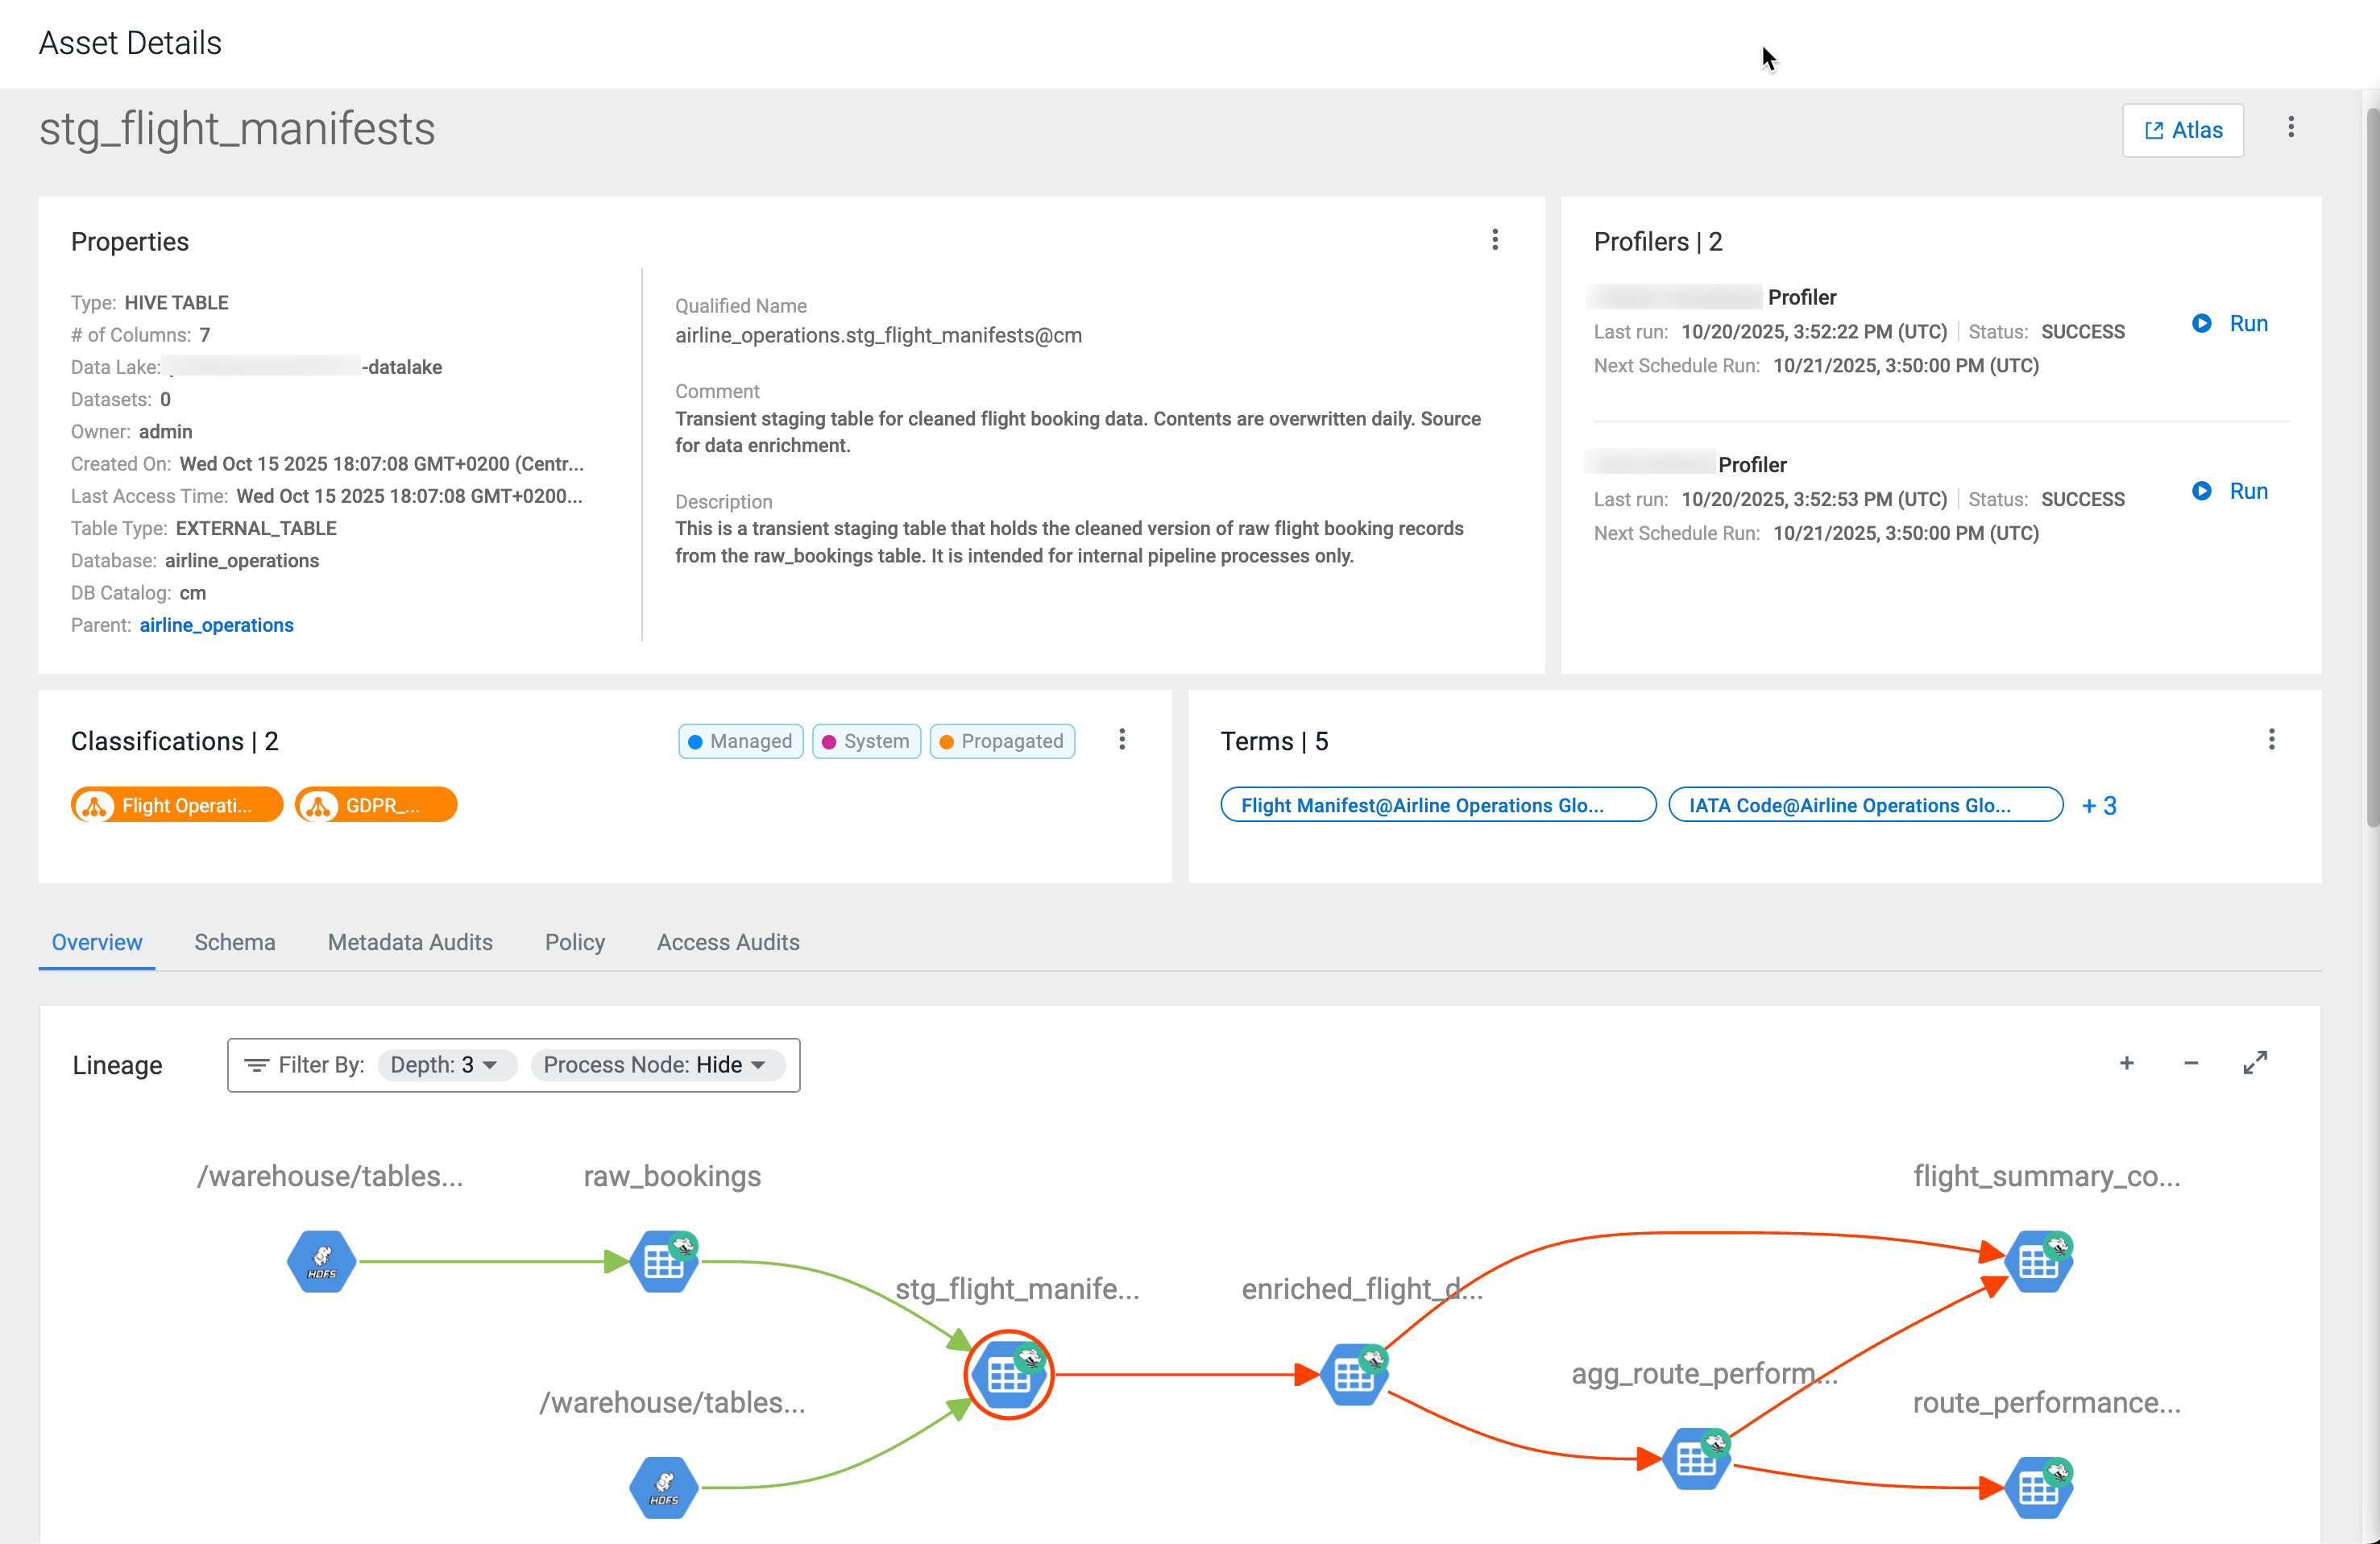Click the top-left HDFS source node
2380x1544 pixels.
pos(322,1262)
